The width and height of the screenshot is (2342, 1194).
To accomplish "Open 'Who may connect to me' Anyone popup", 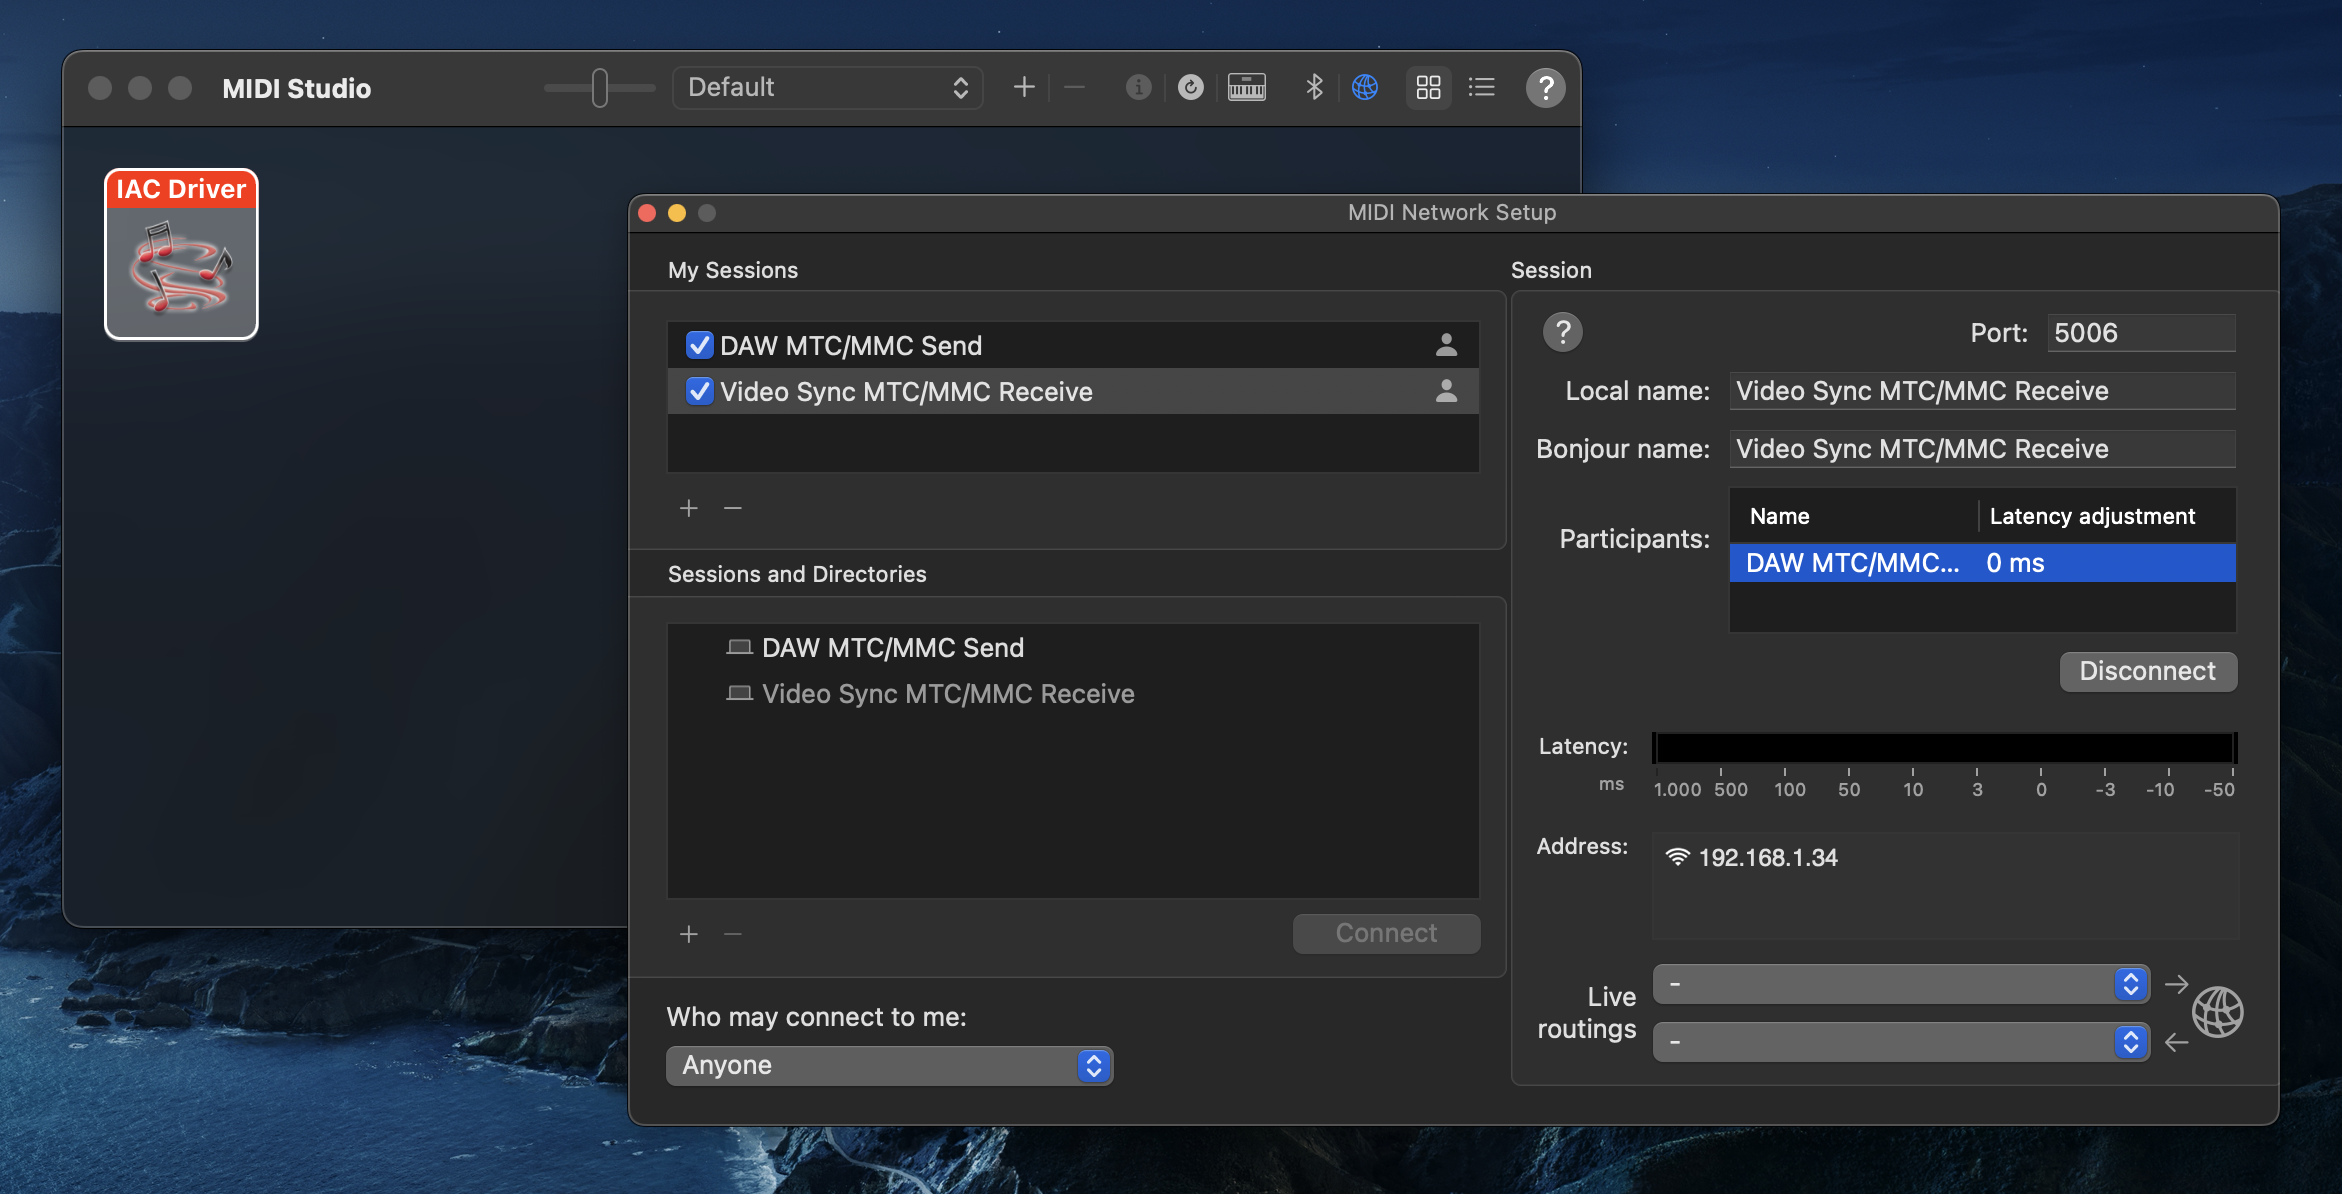I will click(889, 1066).
